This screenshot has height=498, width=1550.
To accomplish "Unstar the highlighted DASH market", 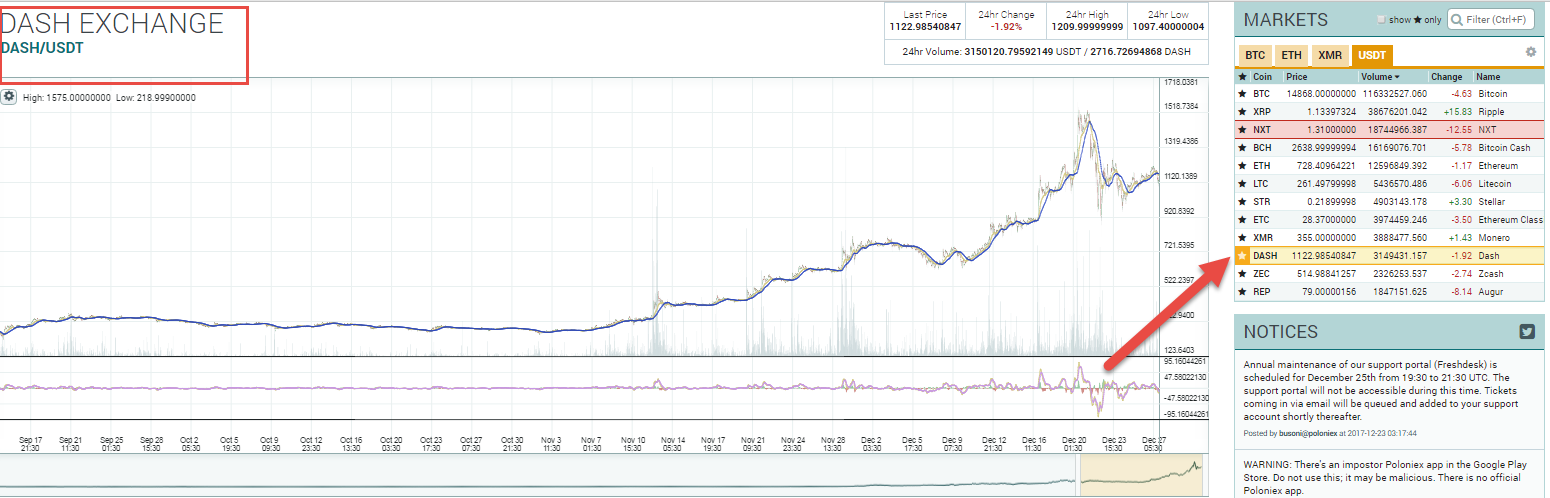I will tap(1242, 256).
